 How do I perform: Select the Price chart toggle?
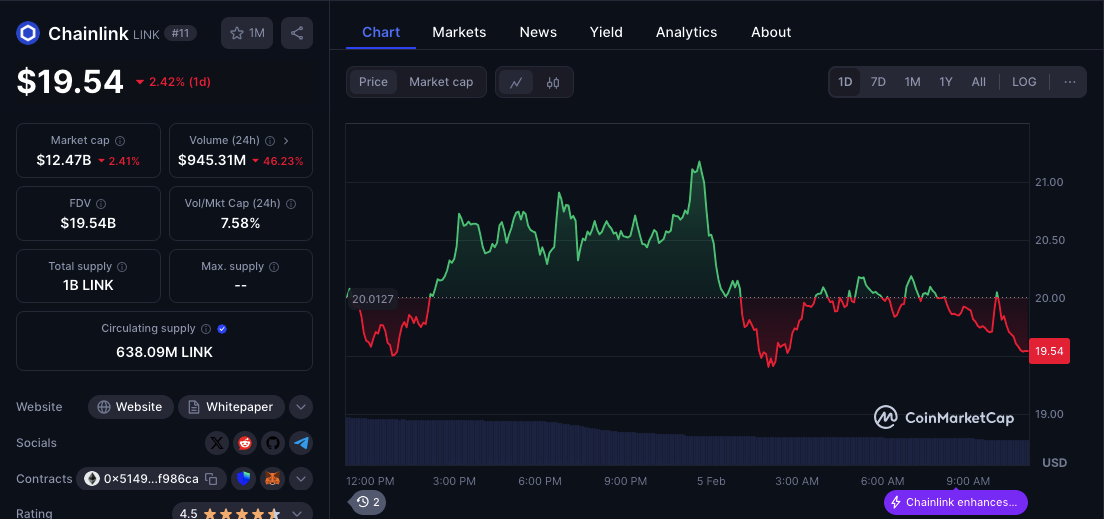[x=373, y=82]
